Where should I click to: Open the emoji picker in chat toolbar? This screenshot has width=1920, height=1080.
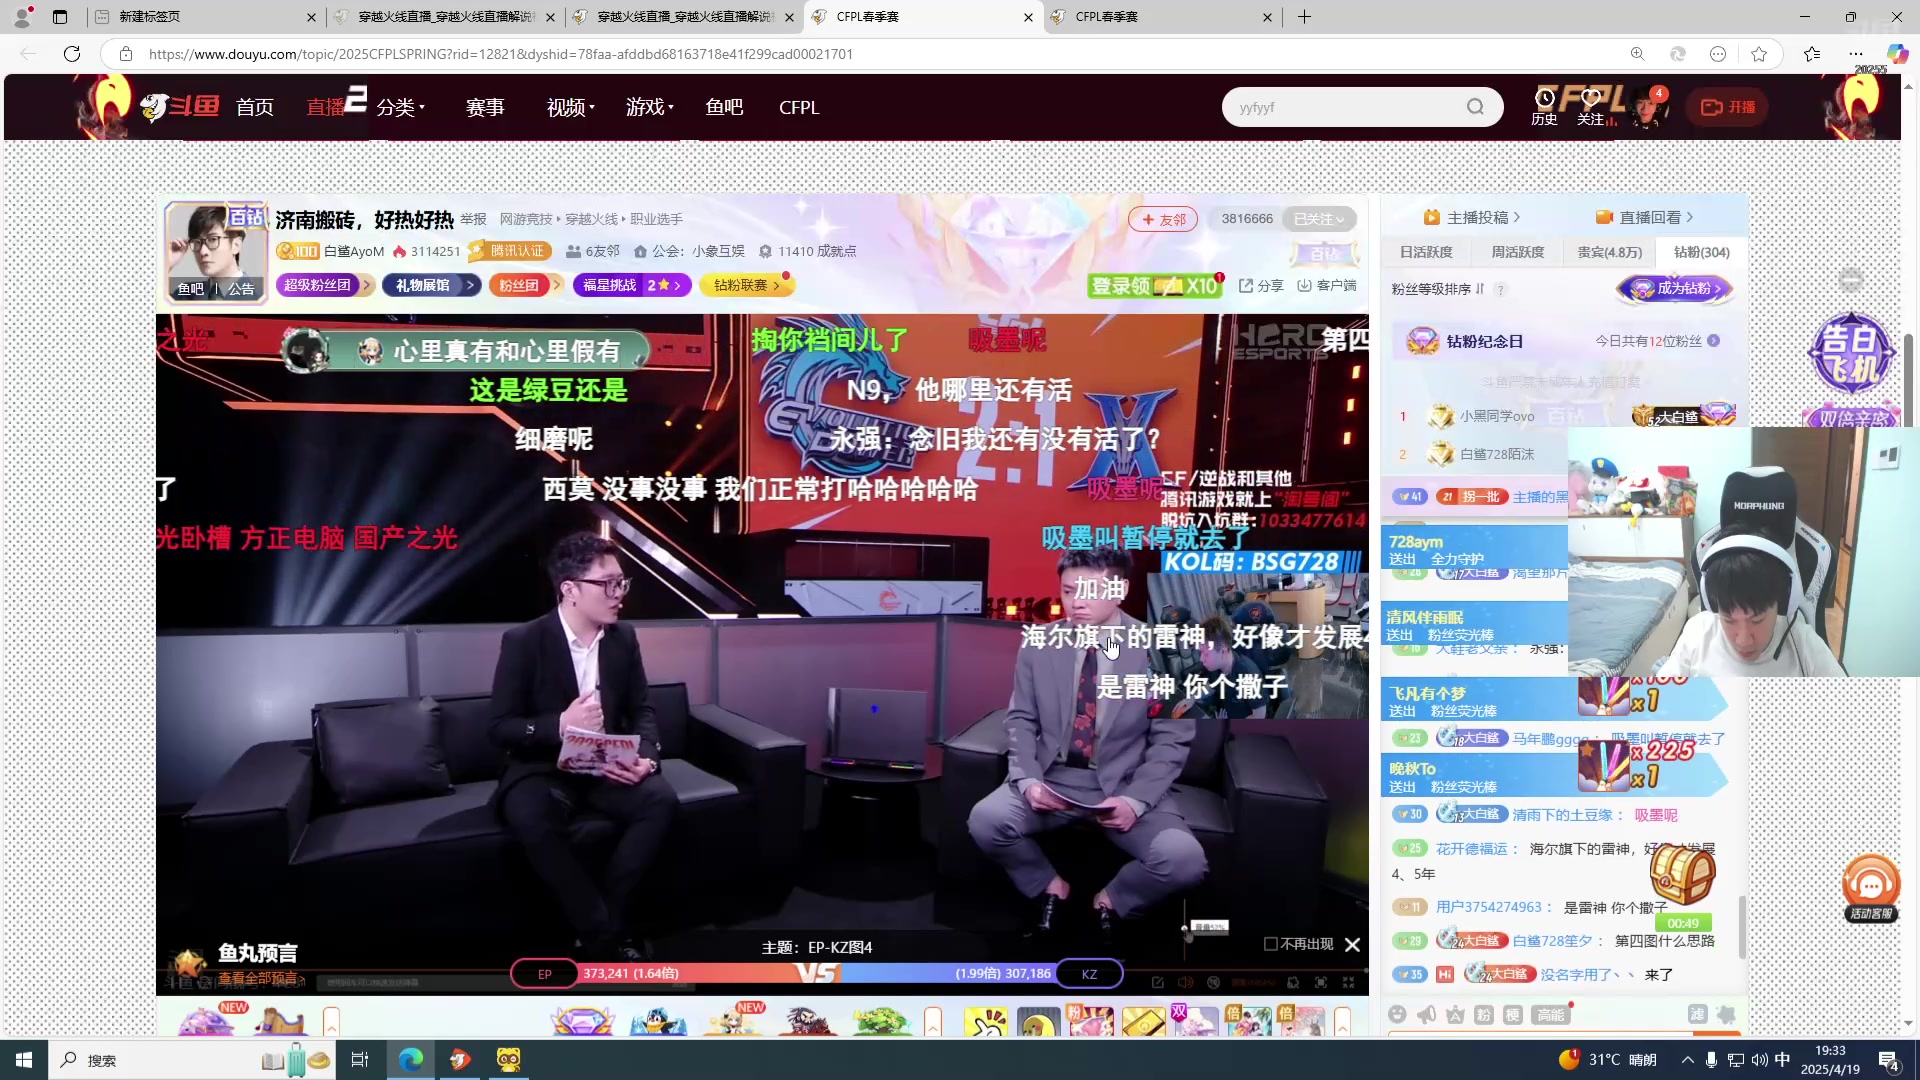[x=1397, y=1014]
